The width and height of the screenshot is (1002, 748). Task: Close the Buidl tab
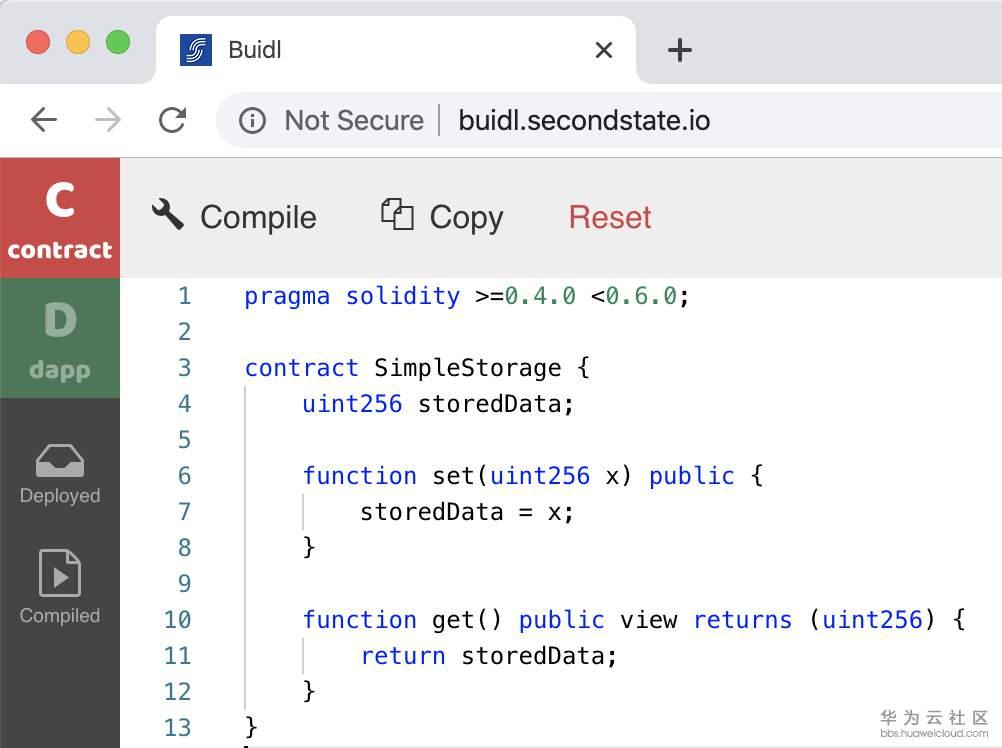[x=604, y=50]
